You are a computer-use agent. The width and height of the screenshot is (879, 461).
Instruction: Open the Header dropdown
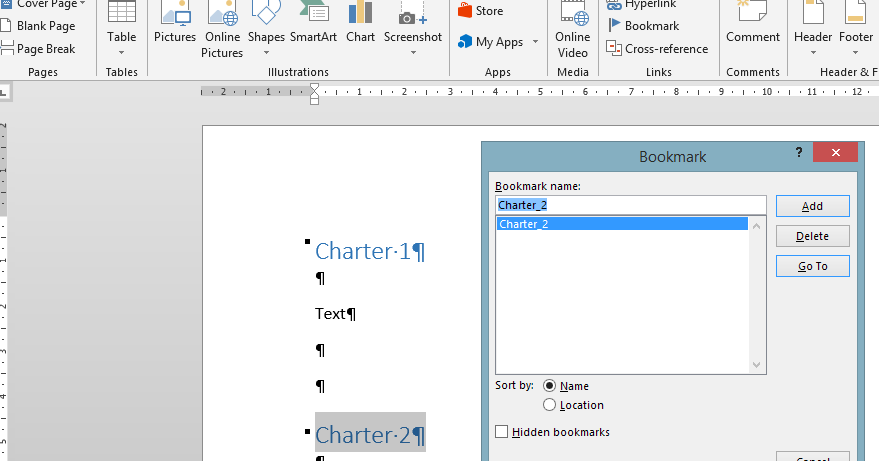pos(813,29)
